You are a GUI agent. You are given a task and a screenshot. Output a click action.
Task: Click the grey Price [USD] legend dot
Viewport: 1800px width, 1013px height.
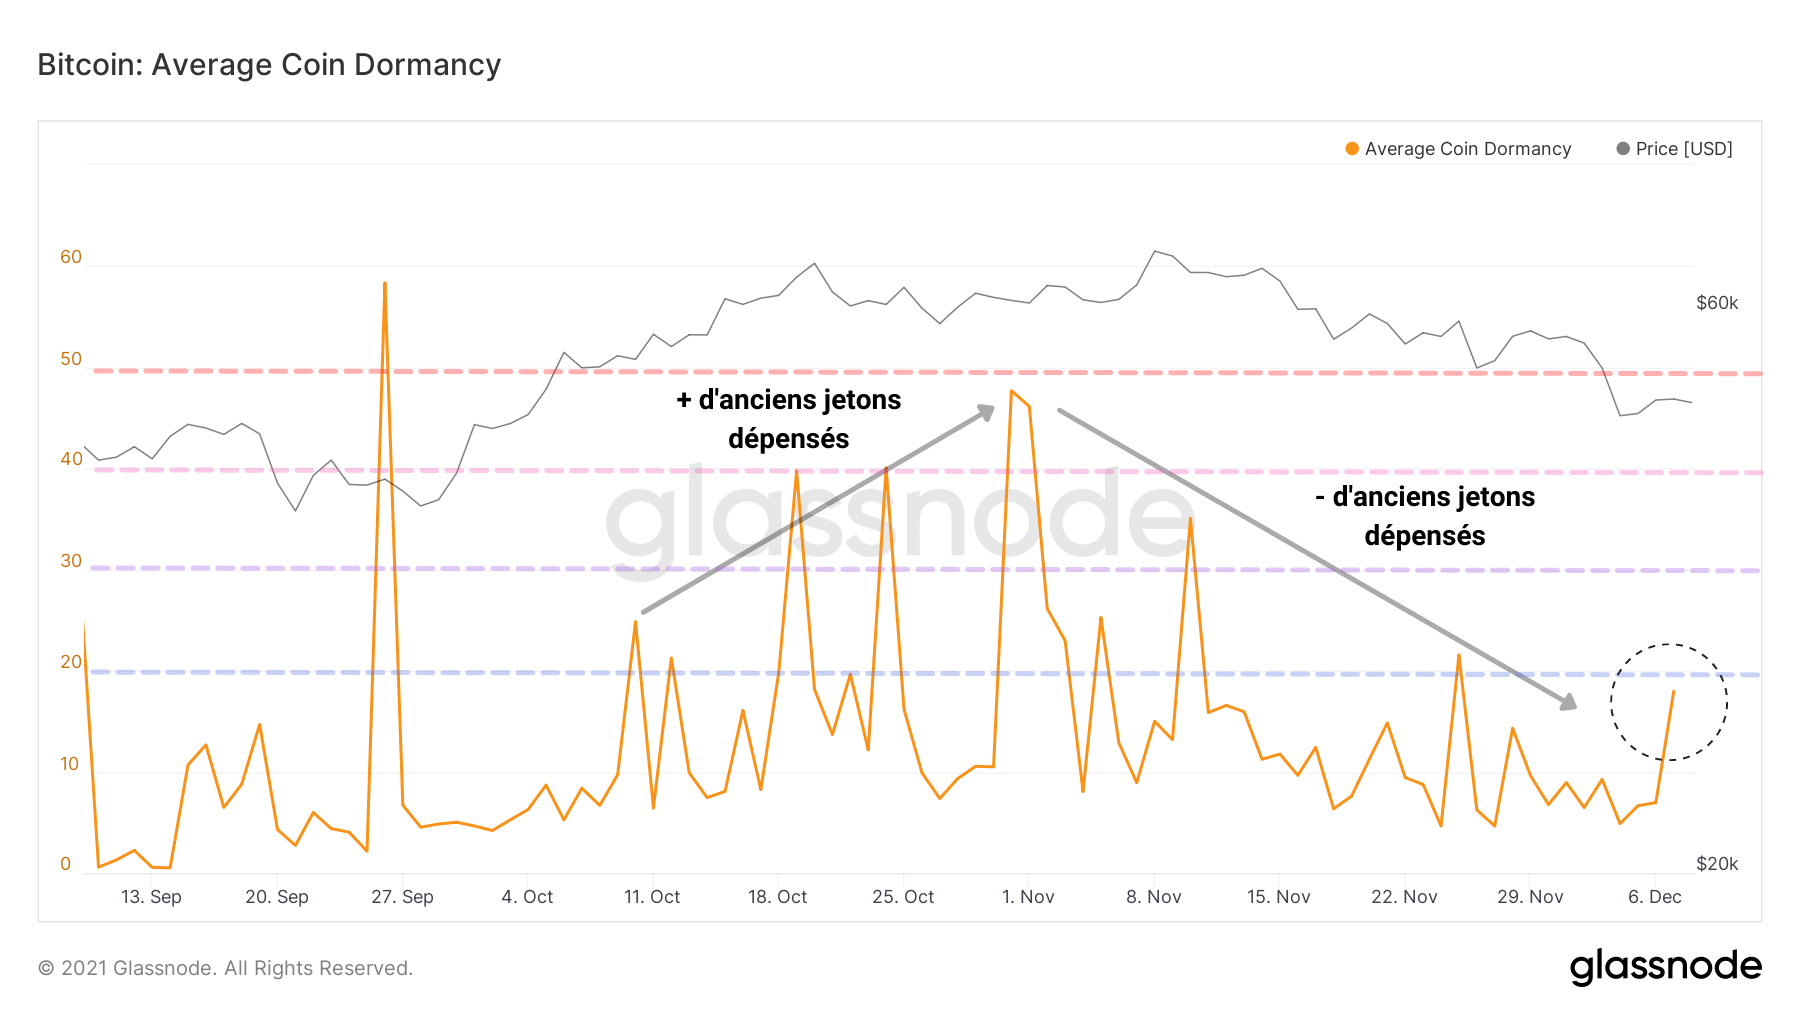1623,149
